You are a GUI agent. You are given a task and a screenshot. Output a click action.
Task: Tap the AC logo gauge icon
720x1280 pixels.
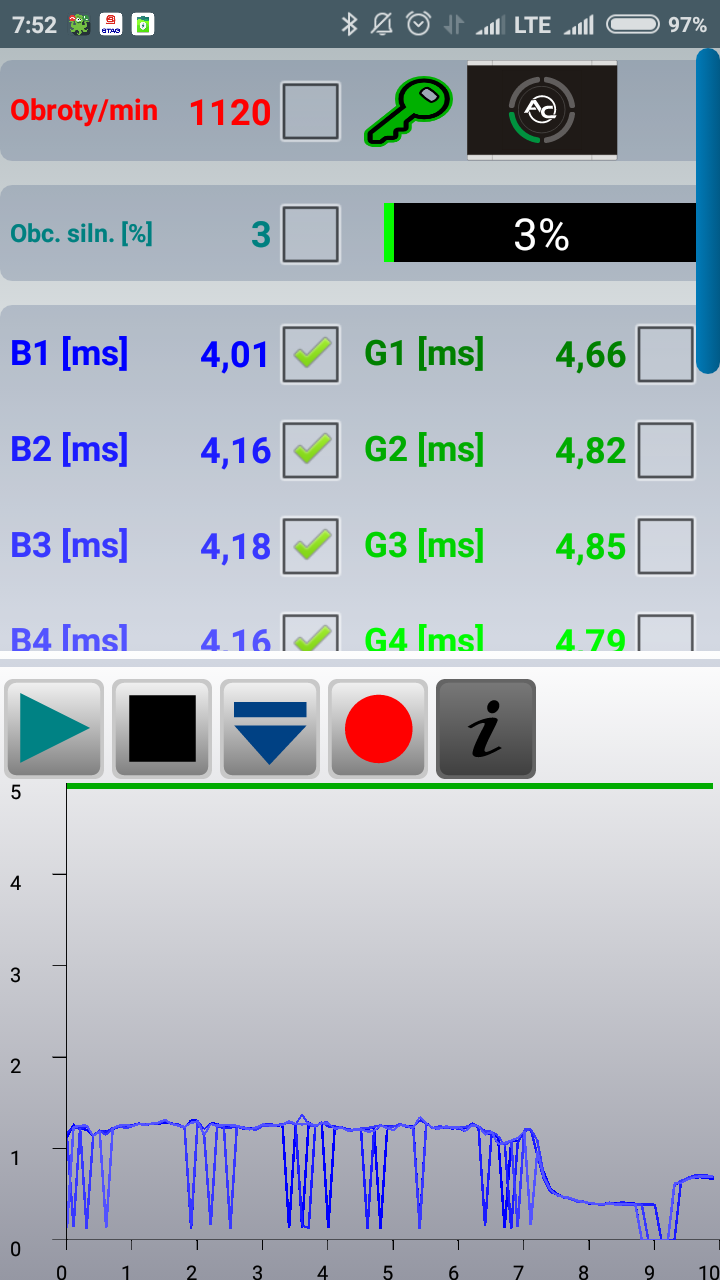[541, 110]
